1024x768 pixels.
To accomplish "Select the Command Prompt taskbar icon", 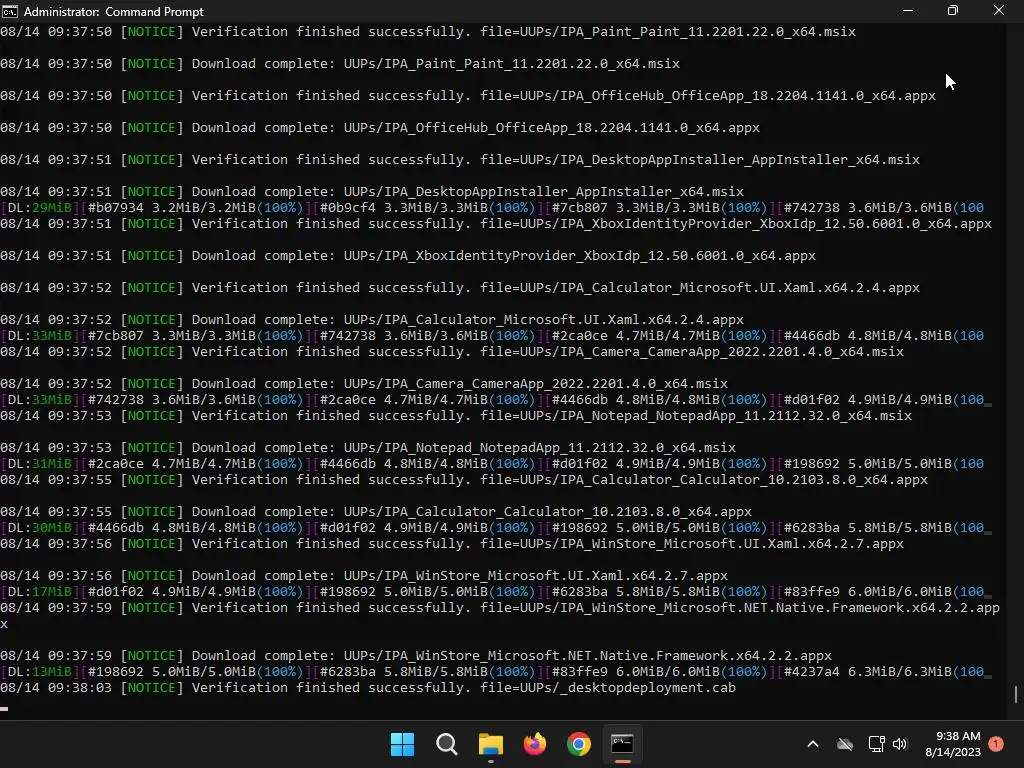I will pos(622,744).
